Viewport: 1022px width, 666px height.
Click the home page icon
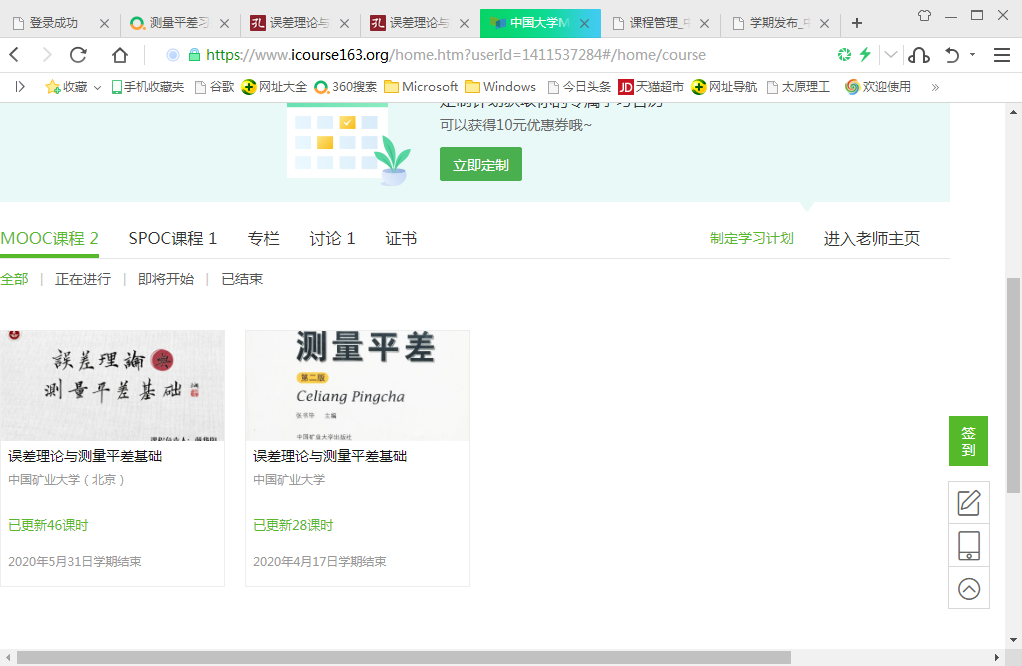click(120, 55)
